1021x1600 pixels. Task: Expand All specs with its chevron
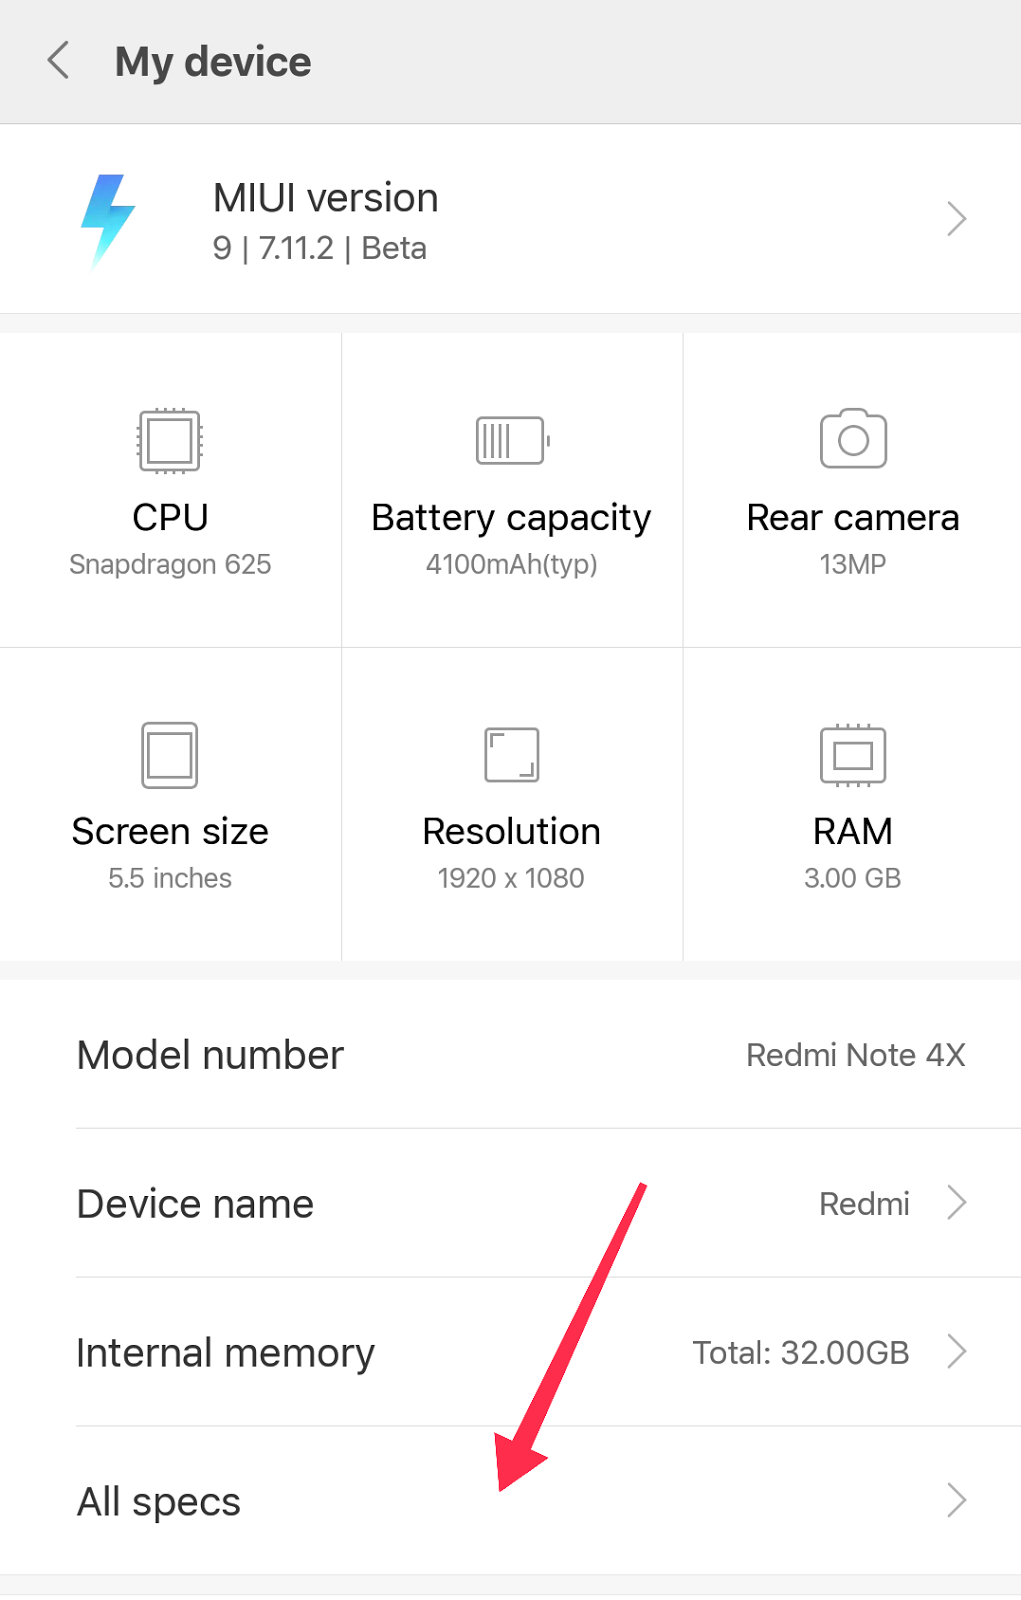[x=956, y=1500]
